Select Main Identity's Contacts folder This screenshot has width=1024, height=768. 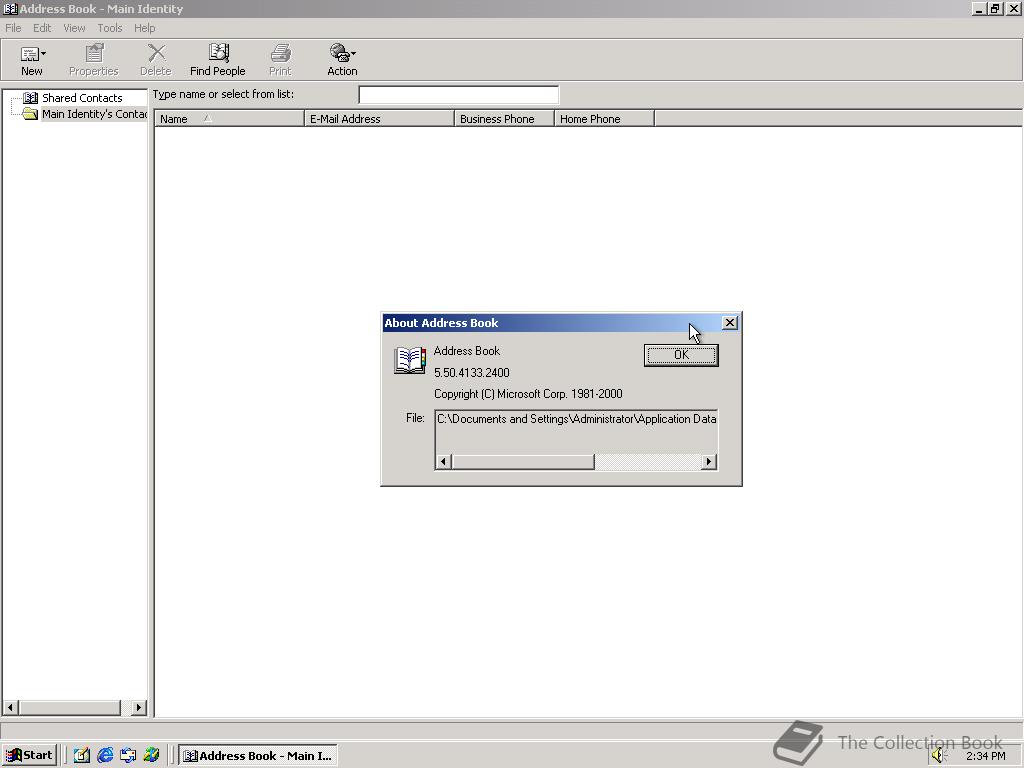coord(94,114)
